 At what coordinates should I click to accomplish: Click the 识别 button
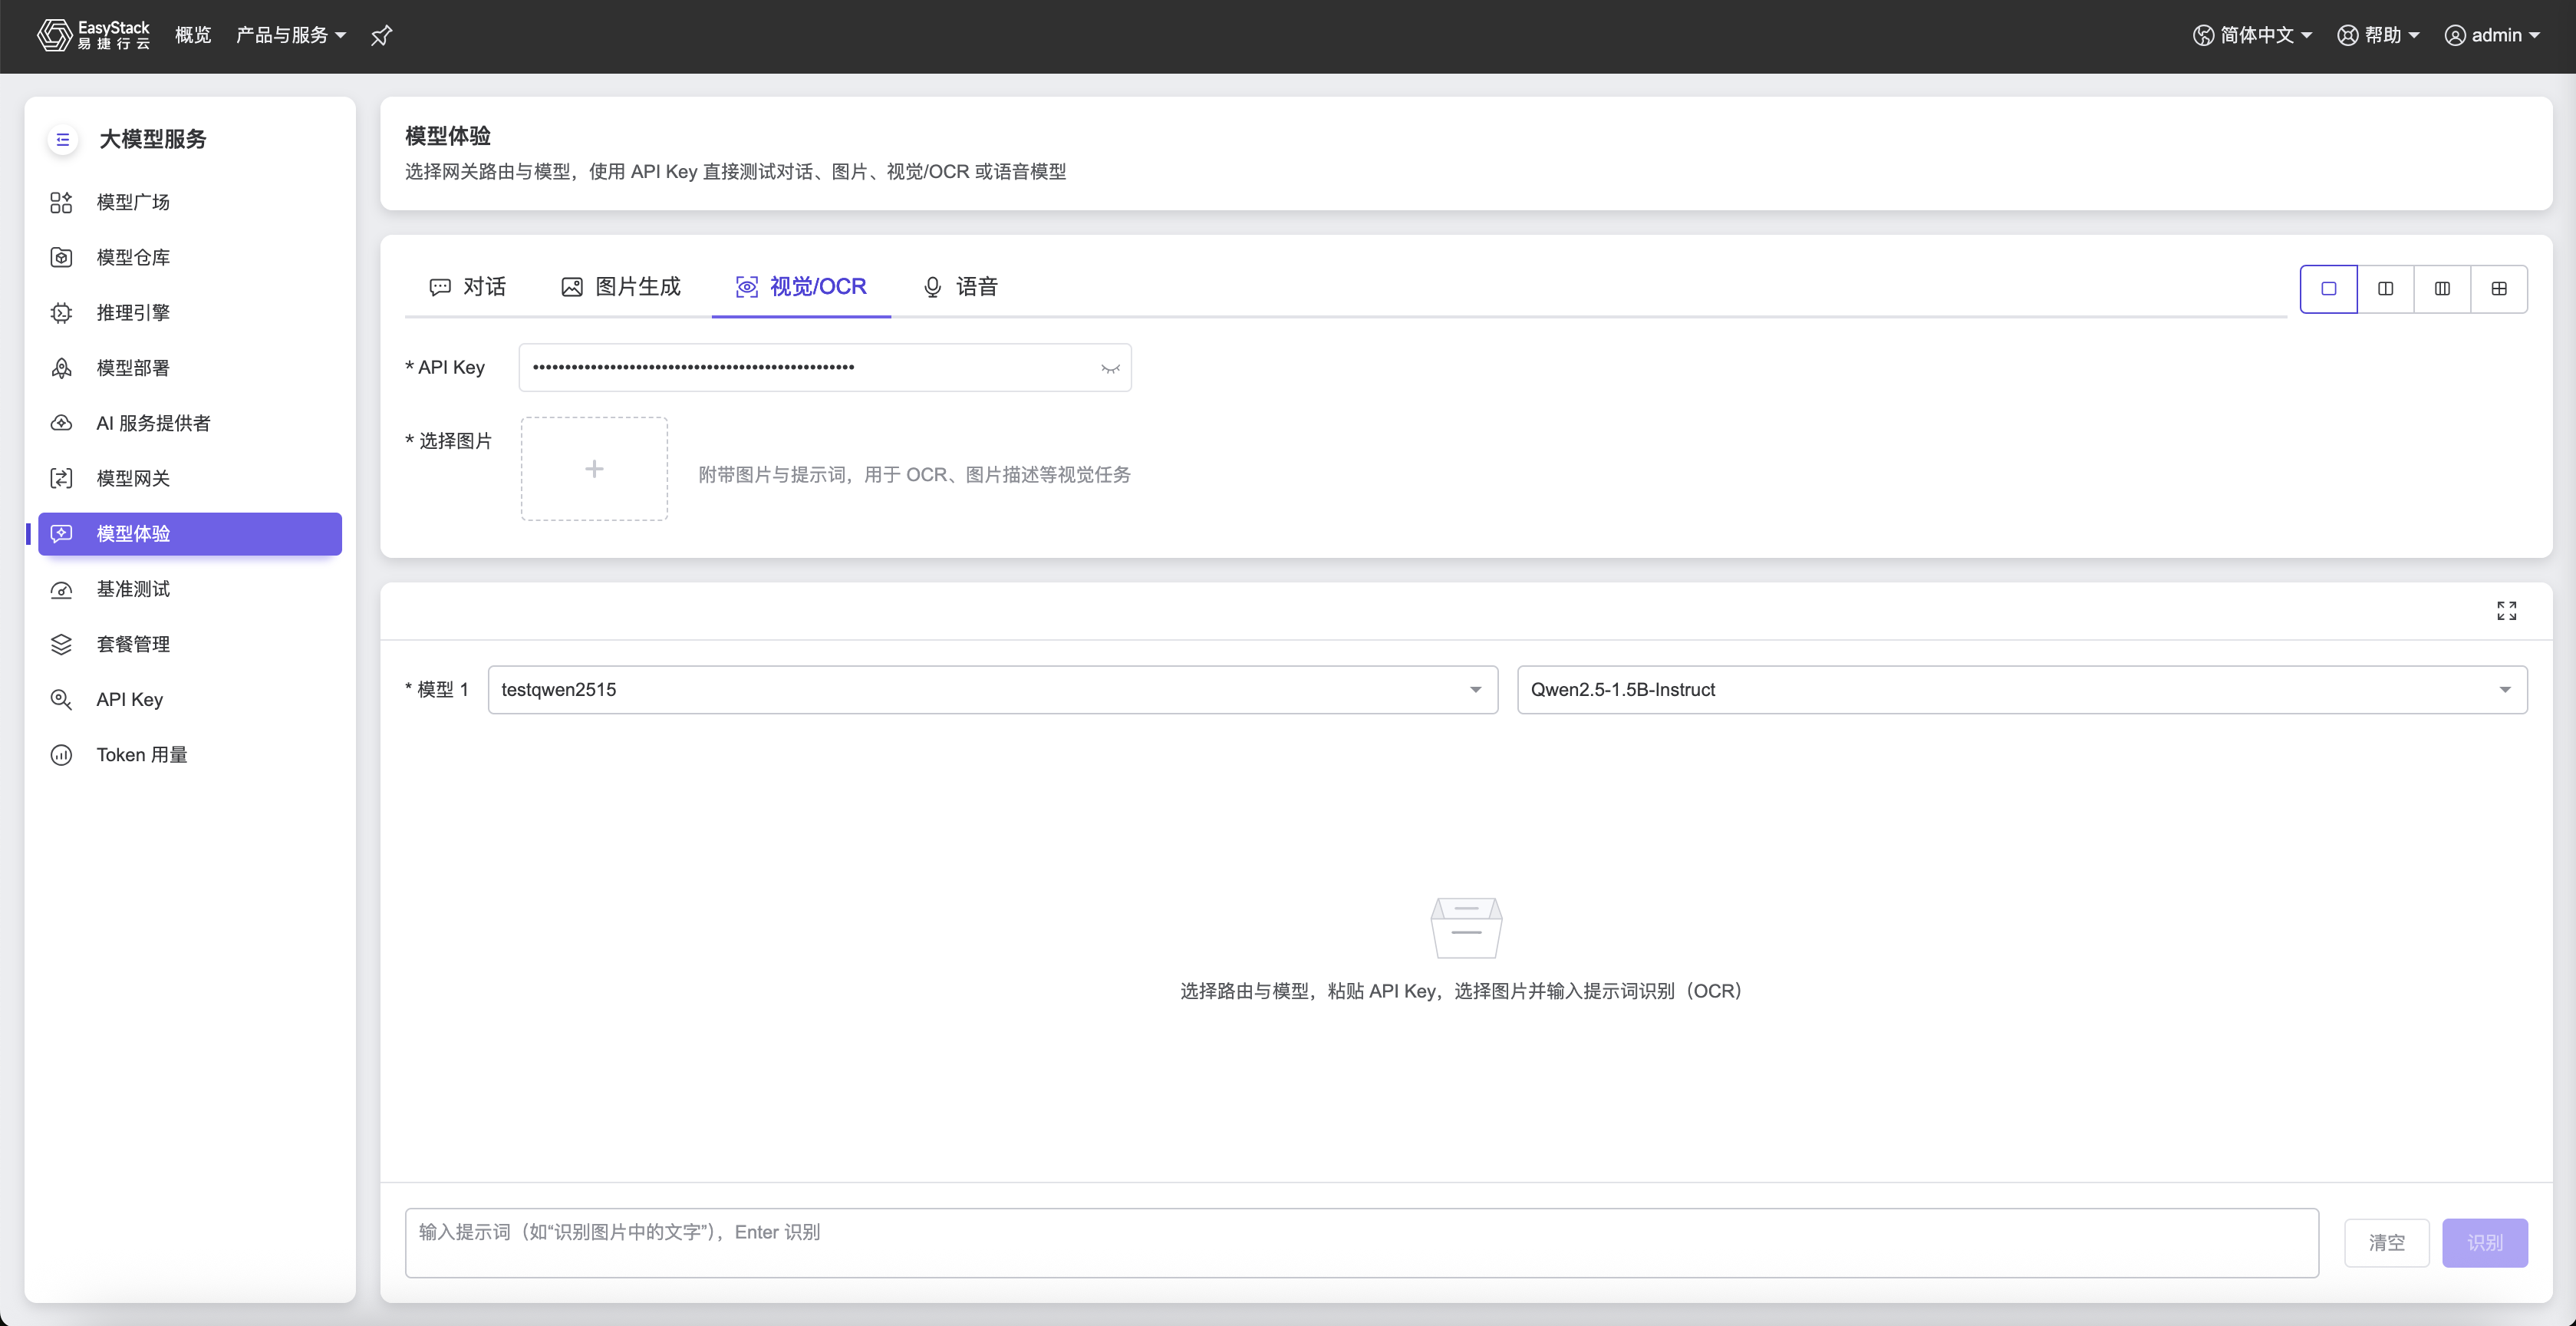(2485, 1242)
